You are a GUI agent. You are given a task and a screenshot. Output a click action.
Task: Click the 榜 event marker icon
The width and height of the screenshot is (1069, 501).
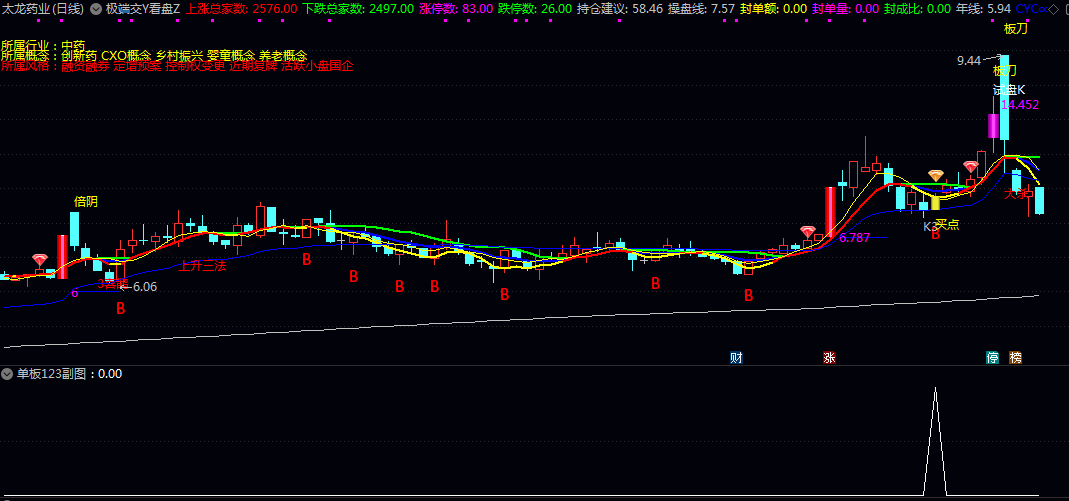(x=1016, y=357)
